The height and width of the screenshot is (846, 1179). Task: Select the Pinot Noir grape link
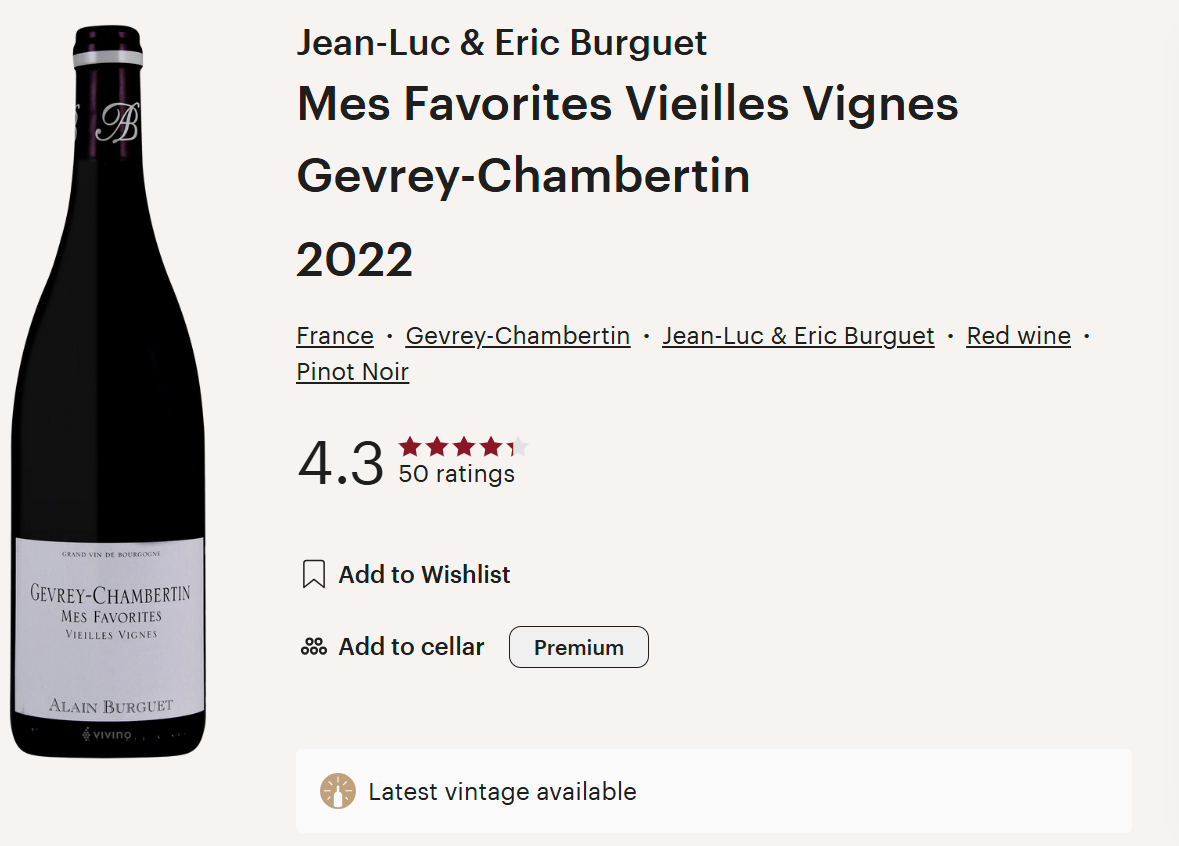[x=353, y=372]
